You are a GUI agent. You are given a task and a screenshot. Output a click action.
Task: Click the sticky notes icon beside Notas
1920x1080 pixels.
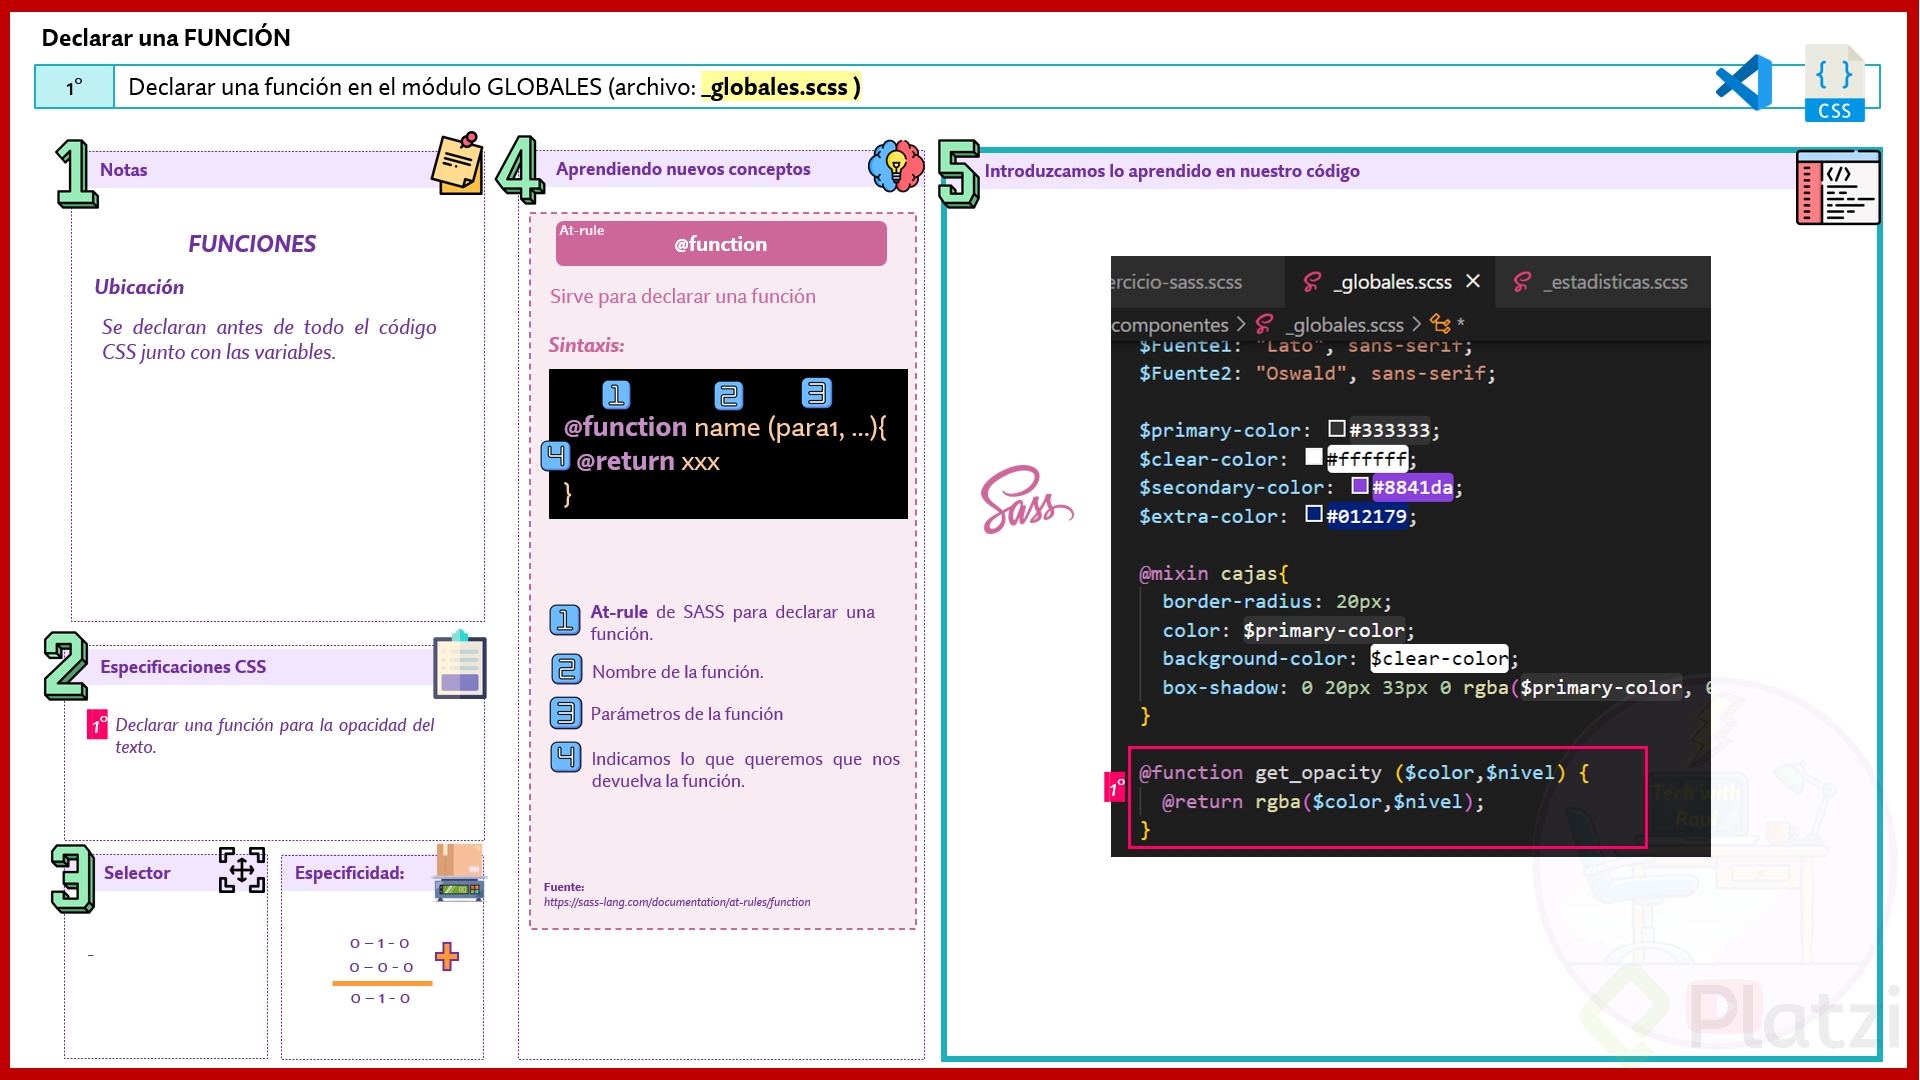tap(457, 163)
